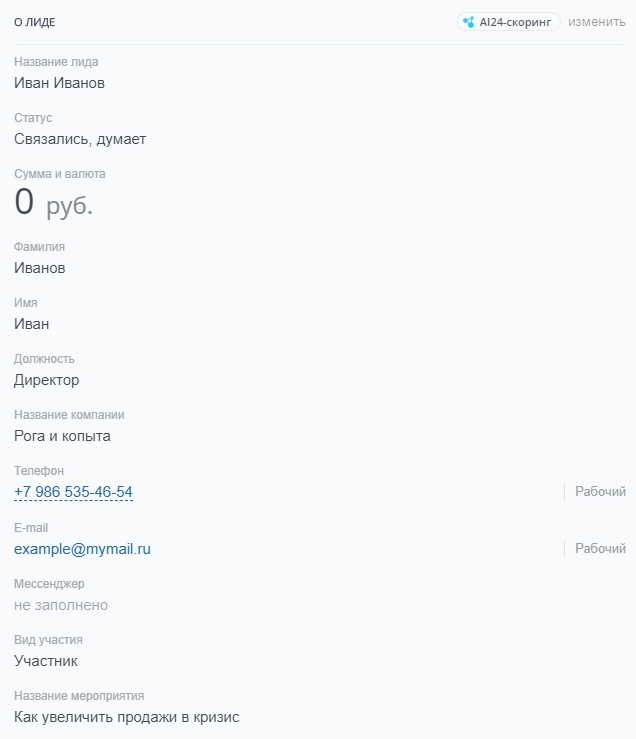
Task: Click the О ЛИДЕ section title
Action: click(x=34, y=22)
